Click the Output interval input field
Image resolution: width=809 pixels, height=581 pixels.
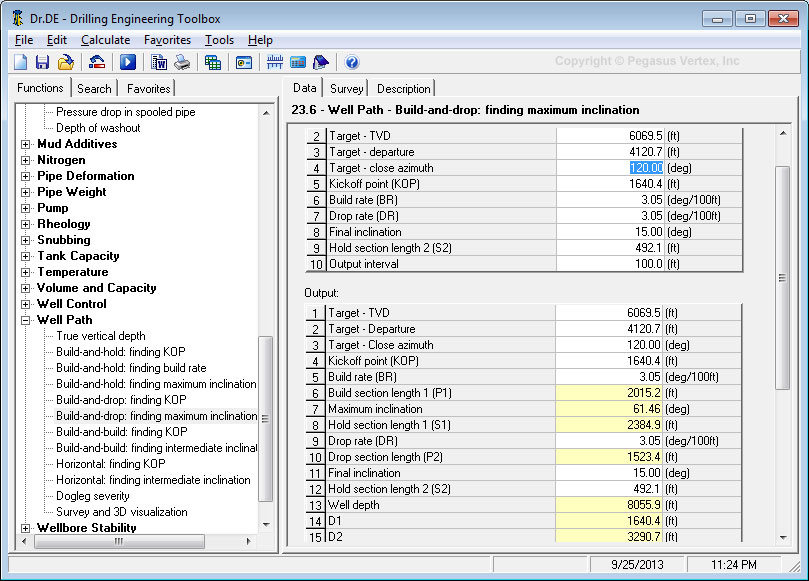coord(610,264)
